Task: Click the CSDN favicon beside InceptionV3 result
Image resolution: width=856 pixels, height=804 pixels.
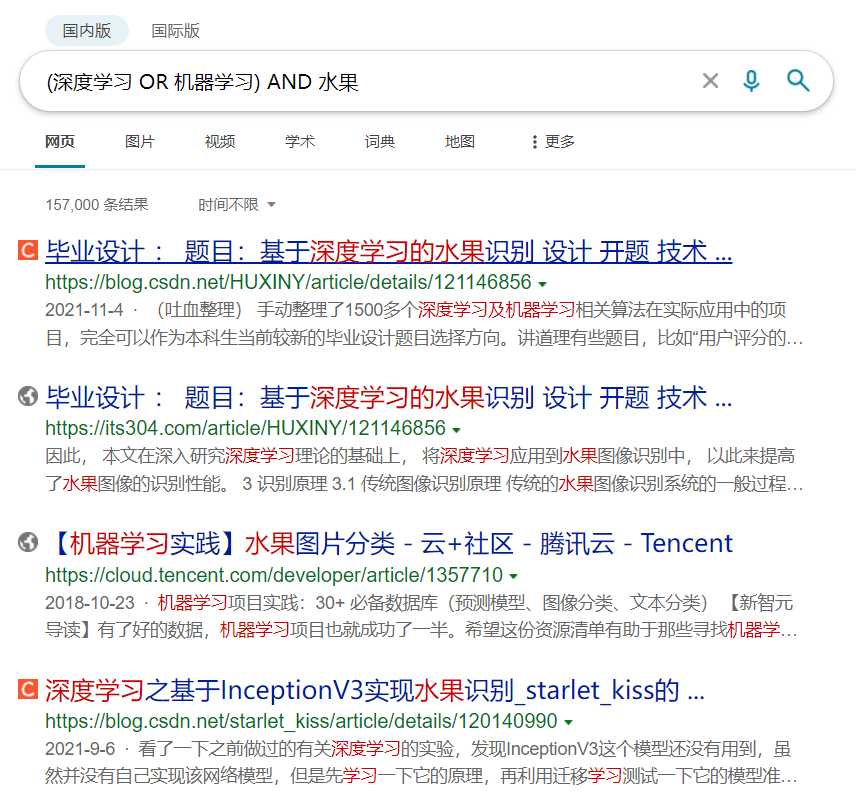Action: coord(28,689)
